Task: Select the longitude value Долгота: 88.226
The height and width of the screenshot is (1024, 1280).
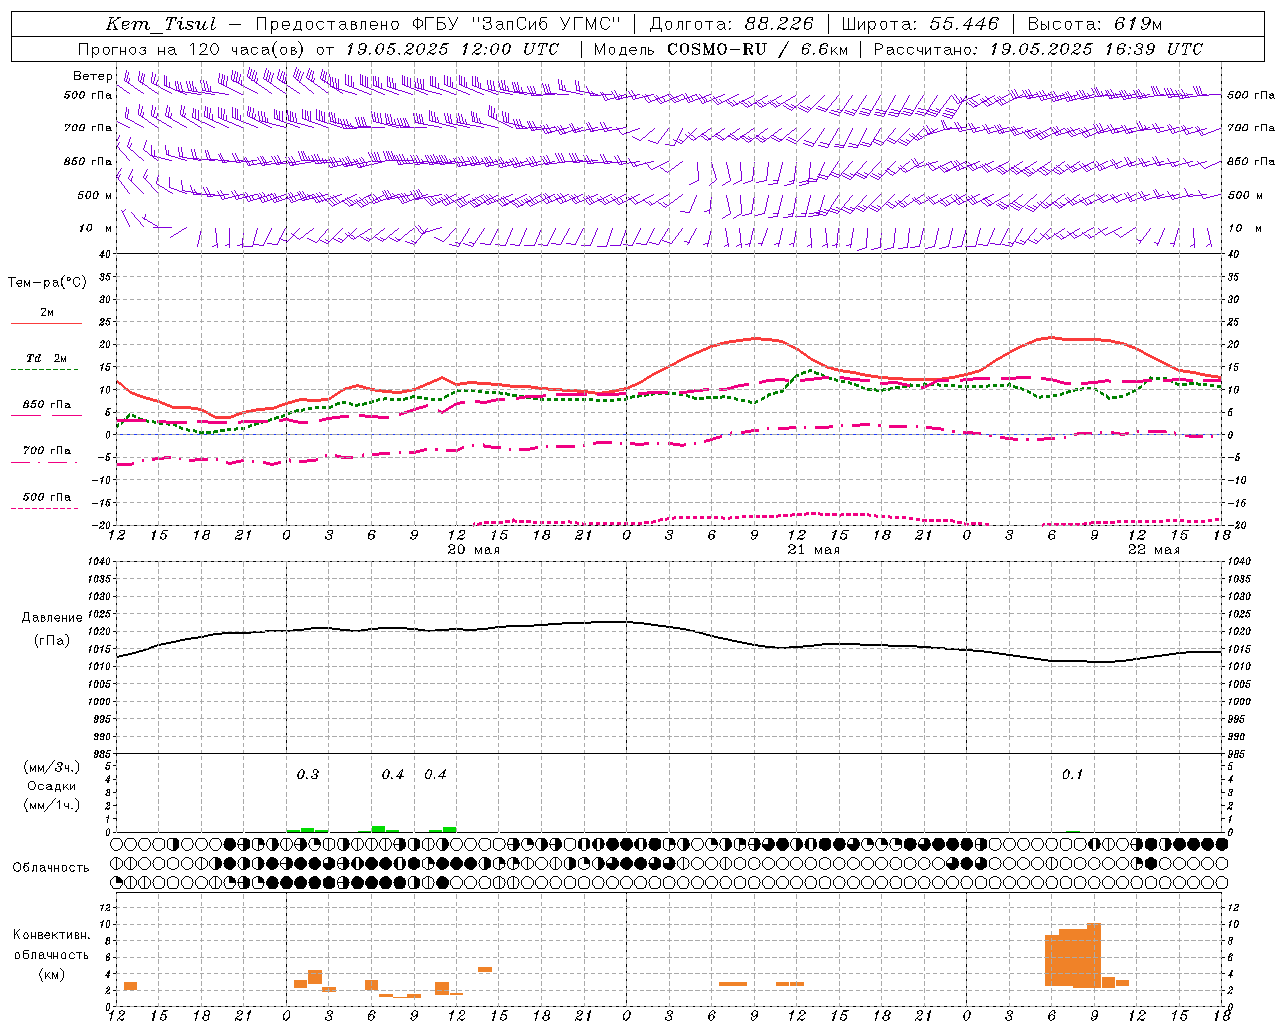Action: click(x=731, y=24)
